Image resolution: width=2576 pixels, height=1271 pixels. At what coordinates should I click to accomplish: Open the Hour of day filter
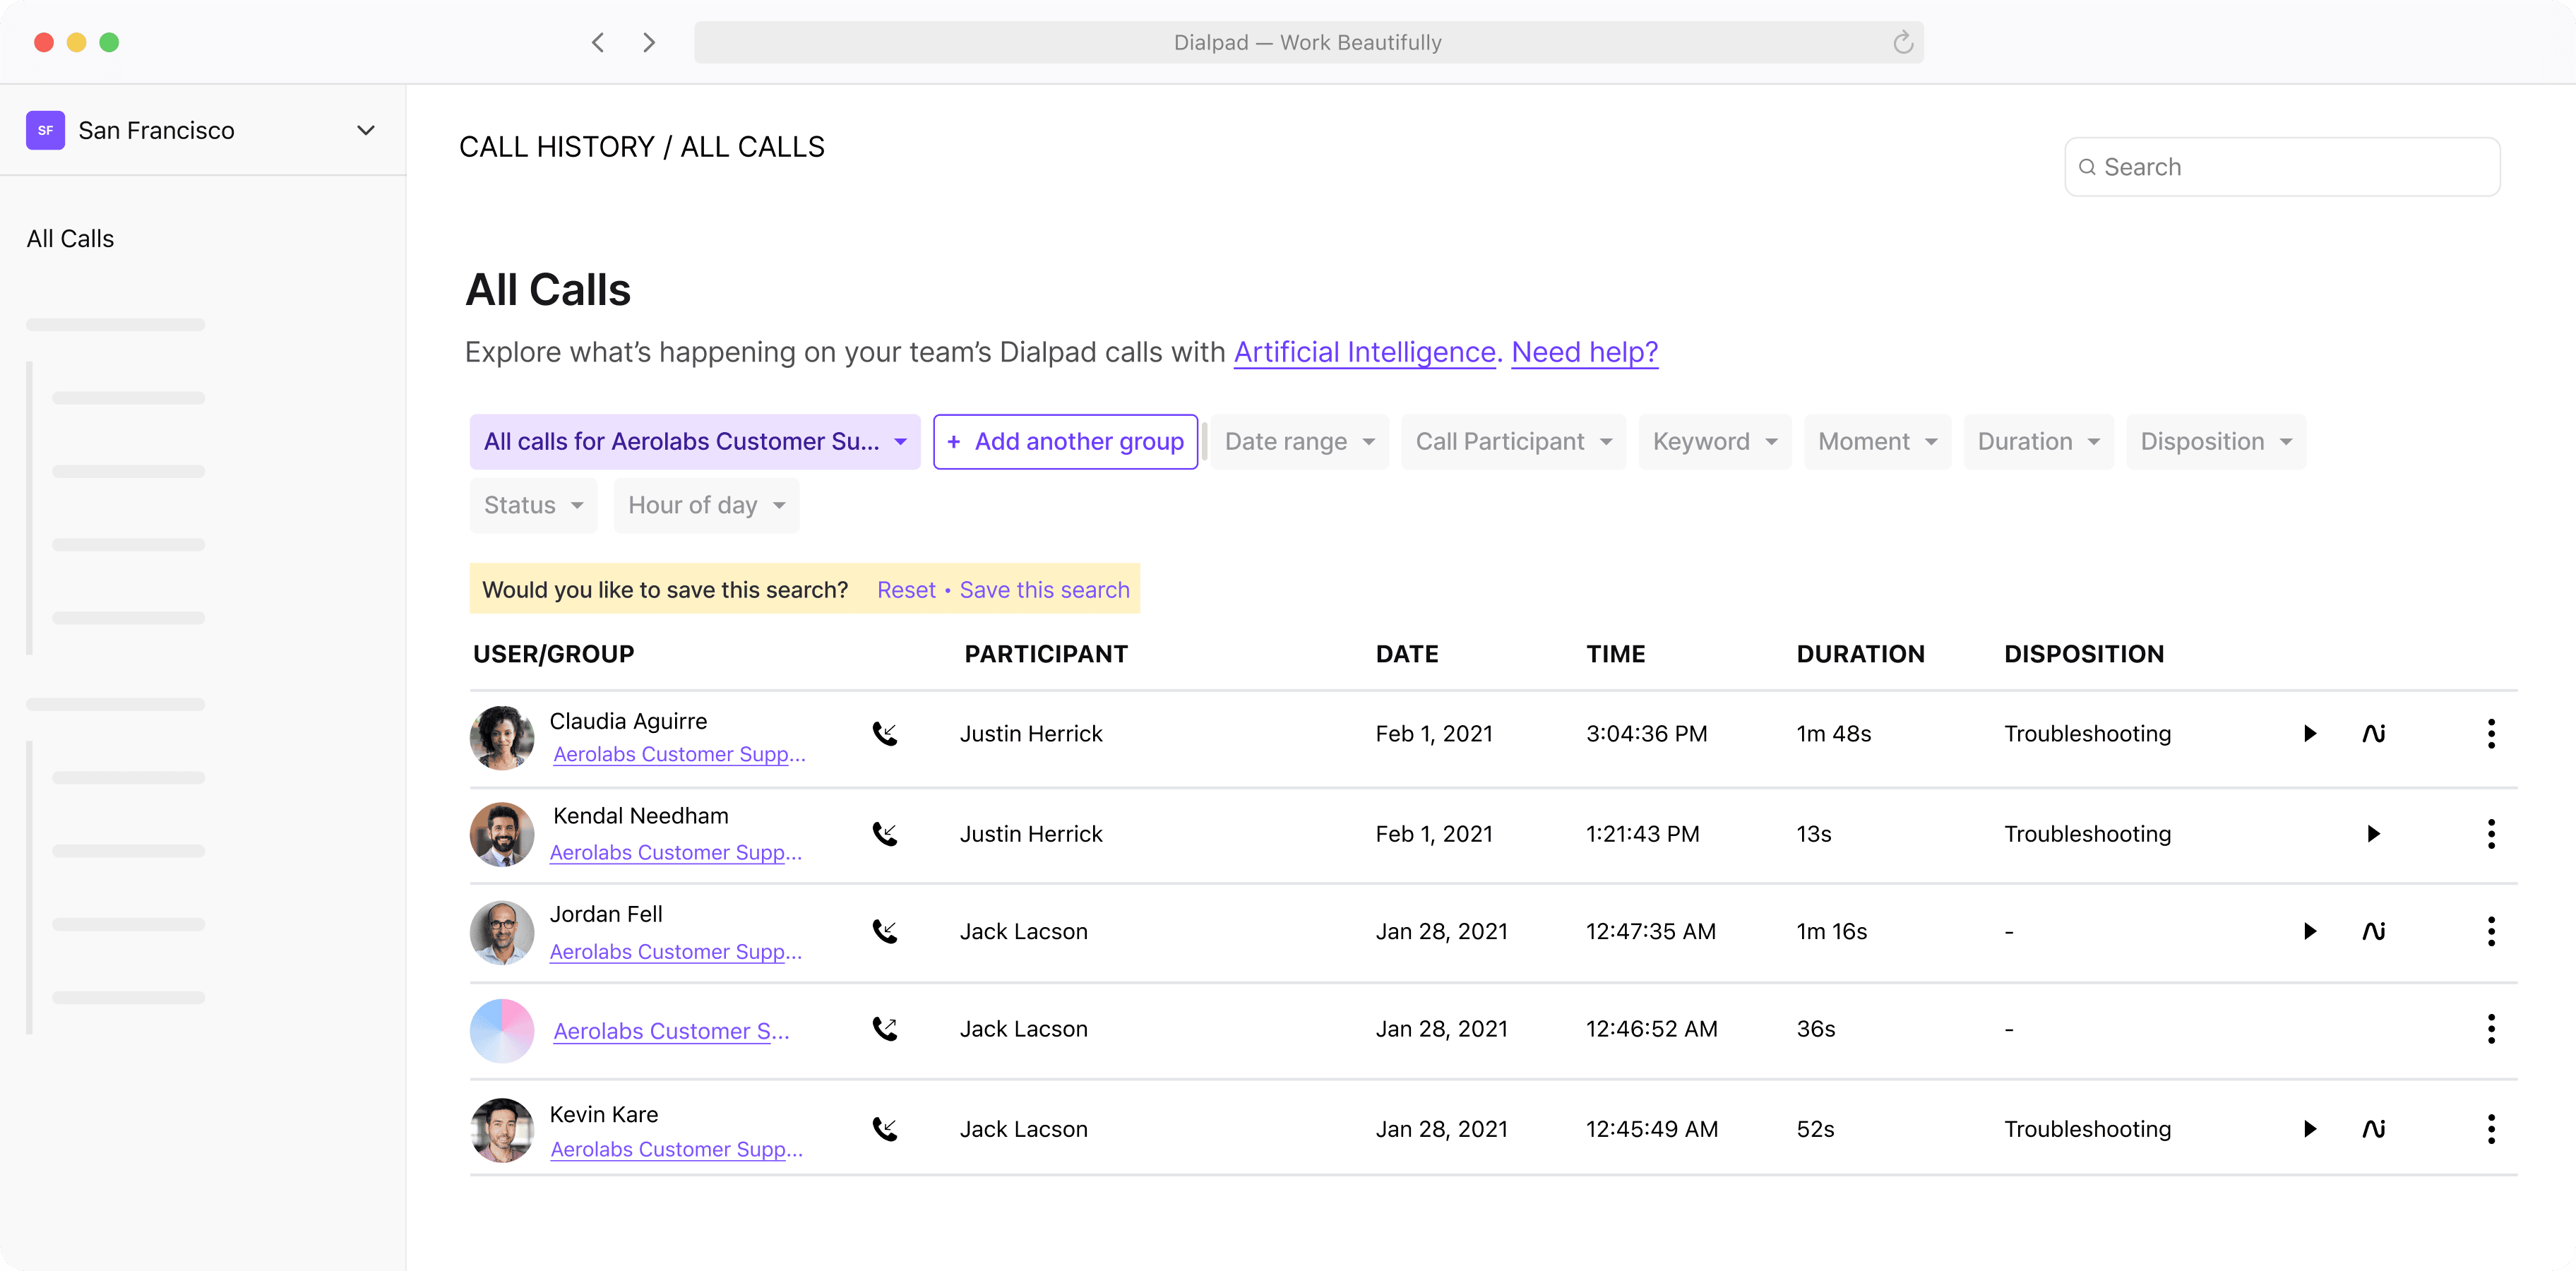click(706, 505)
